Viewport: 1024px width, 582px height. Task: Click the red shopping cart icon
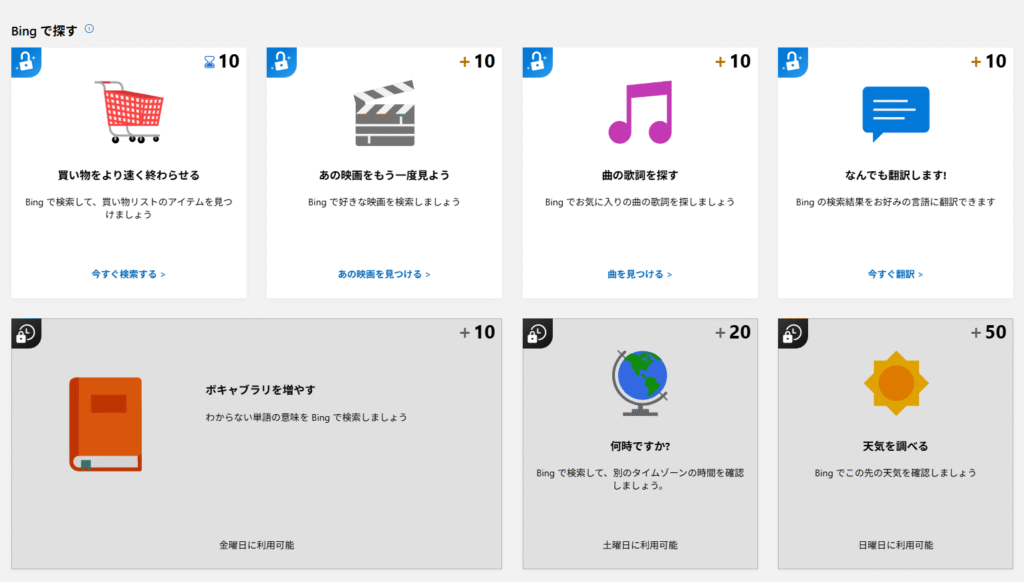coord(129,112)
